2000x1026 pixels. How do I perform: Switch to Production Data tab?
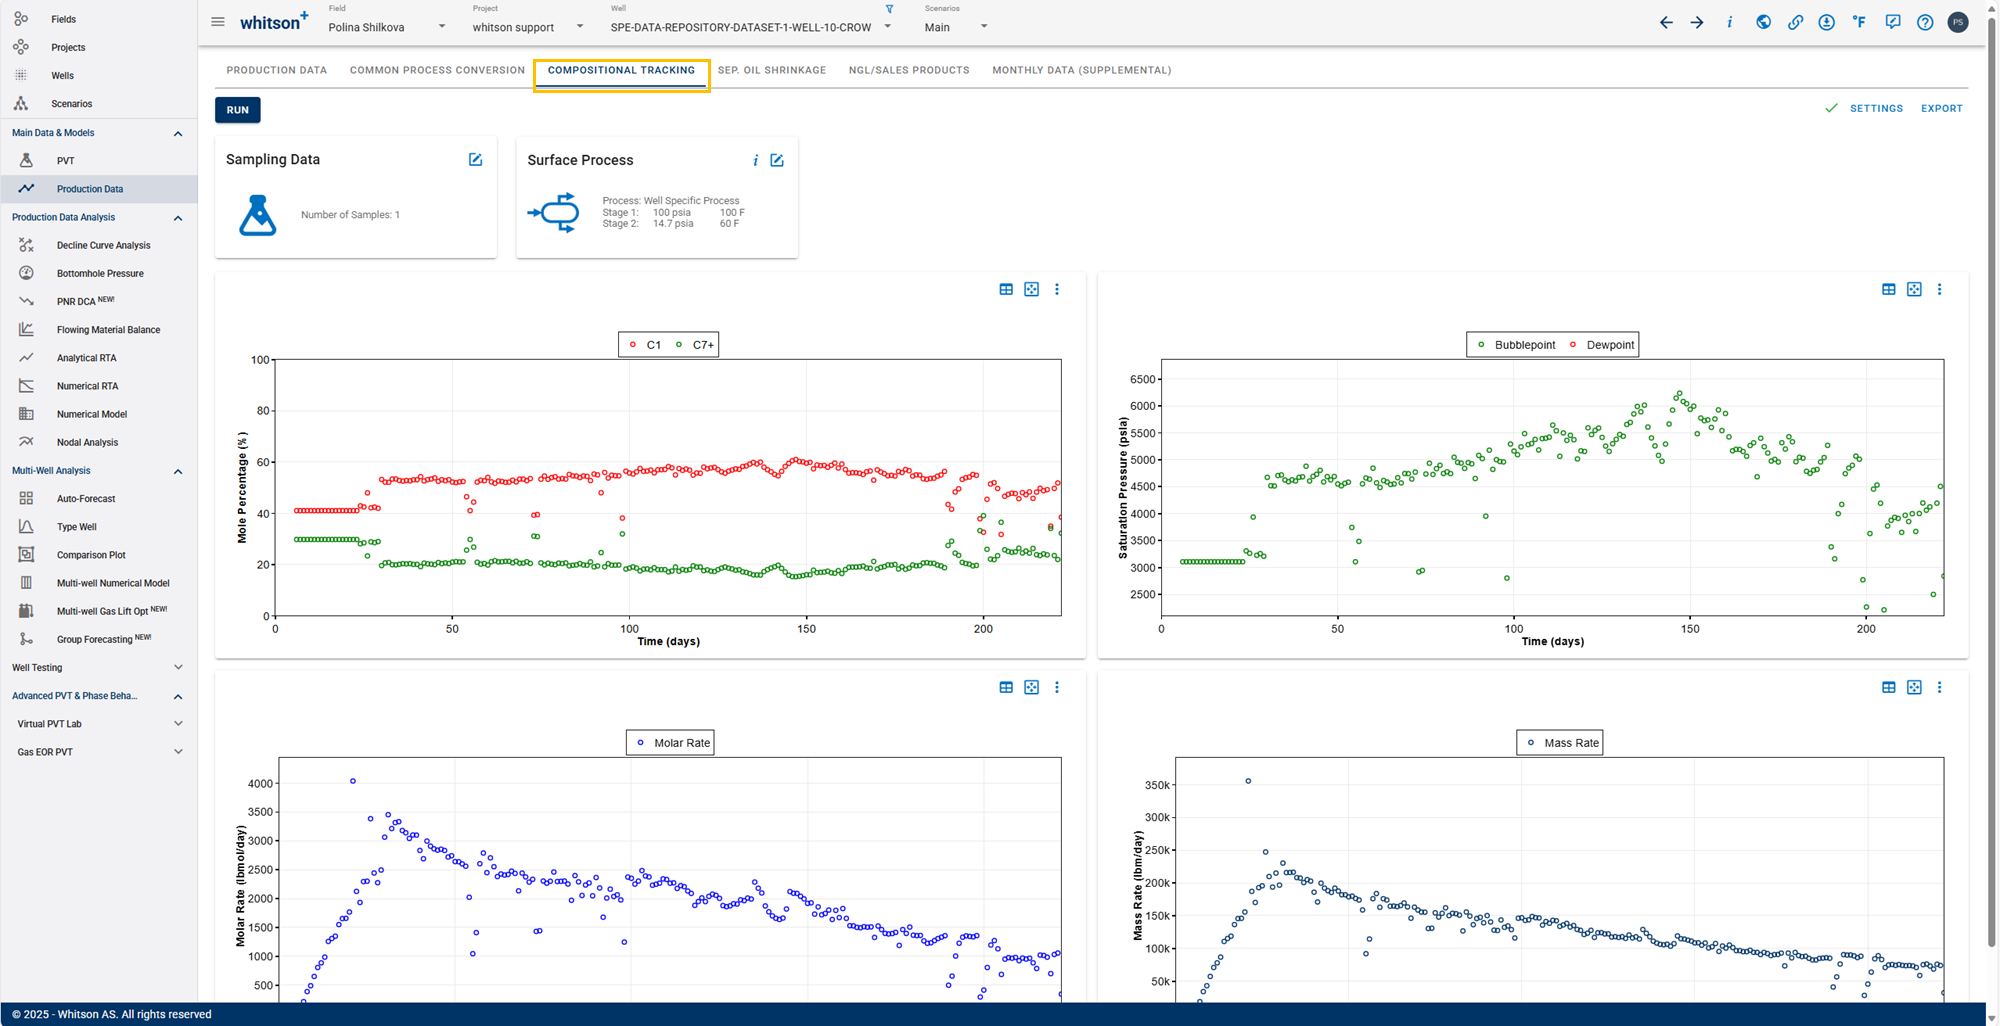pos(277,70)
